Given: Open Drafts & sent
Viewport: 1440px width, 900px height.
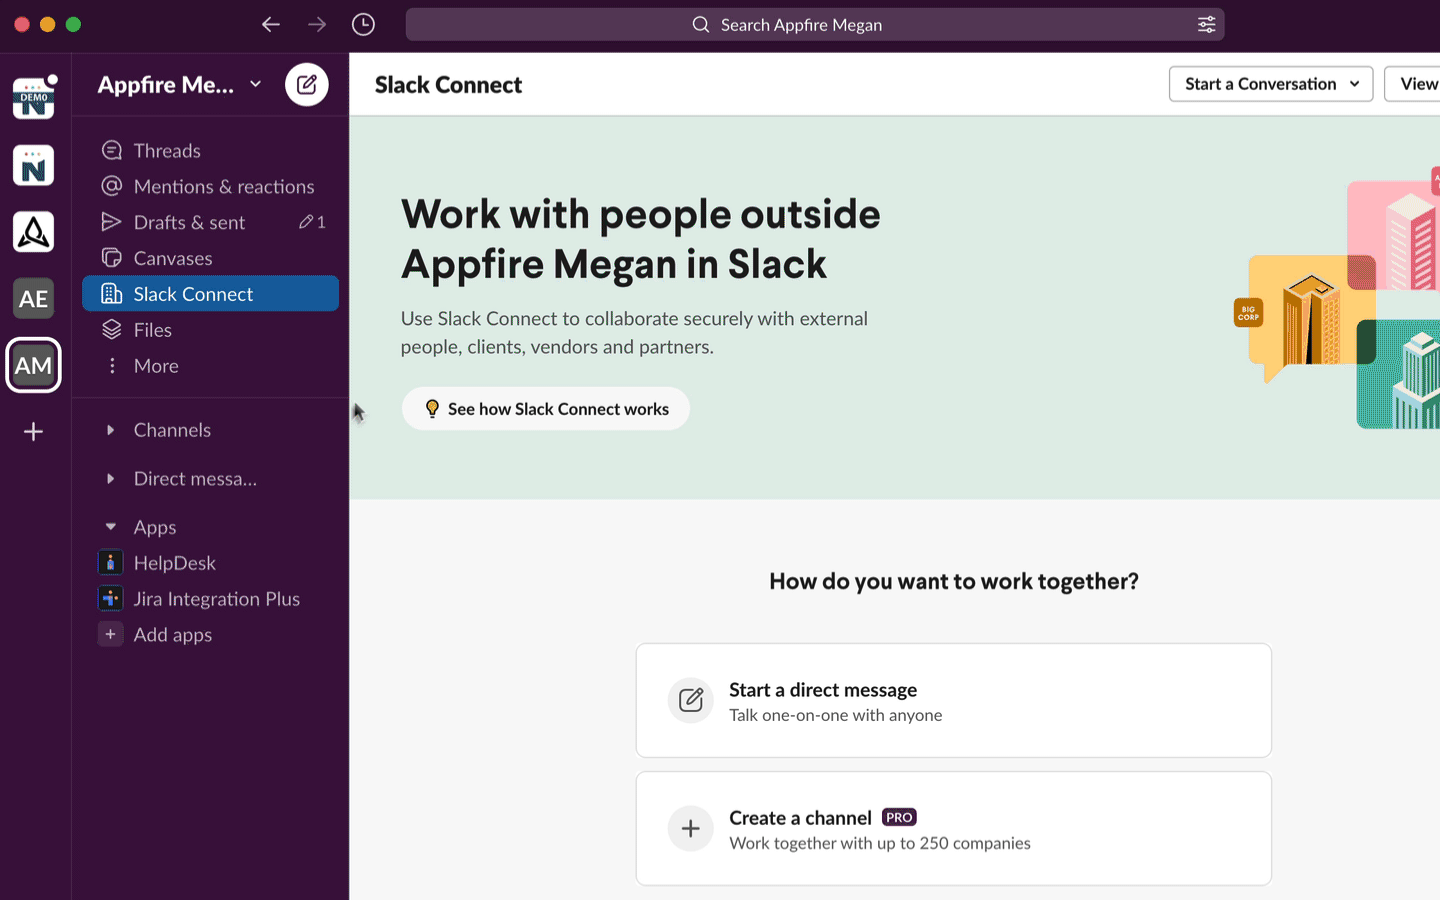Looking at the screenshot, I should 210,222.
